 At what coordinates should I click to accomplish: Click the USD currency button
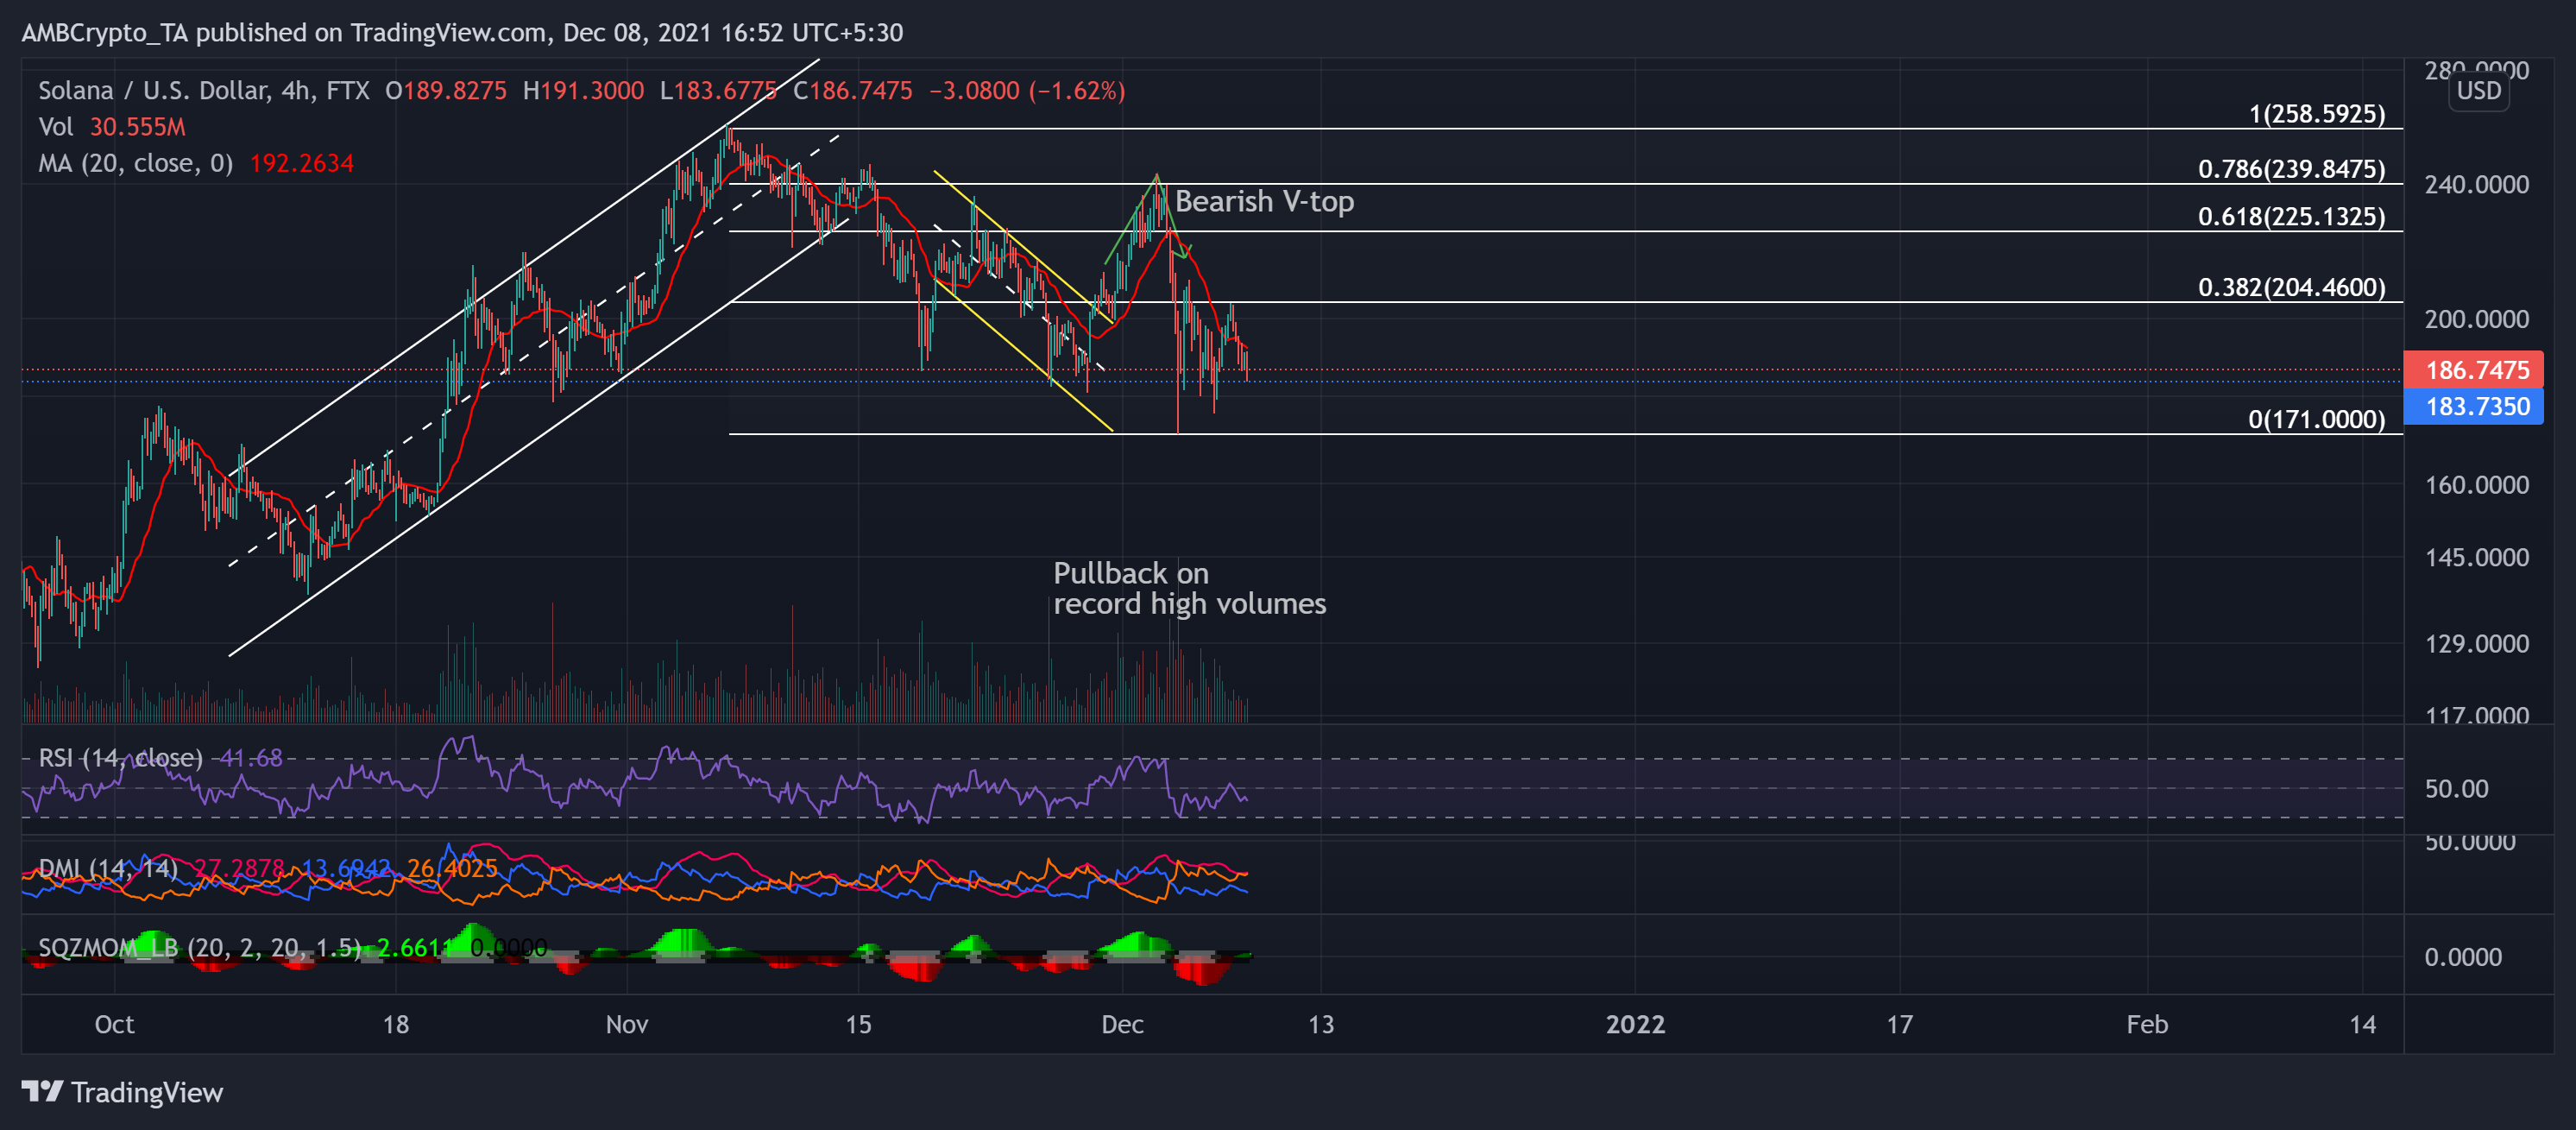pyautogui.click(x=2478, y=91)
